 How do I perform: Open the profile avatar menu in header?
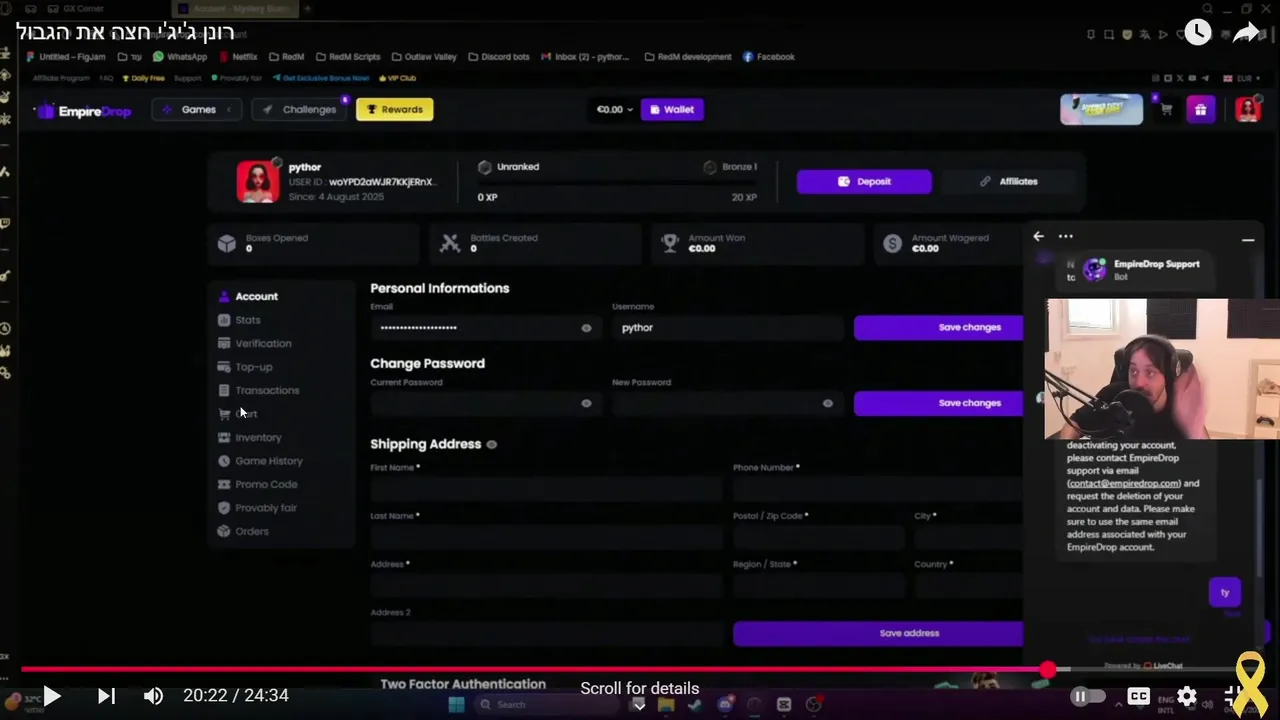point(1247,110)
